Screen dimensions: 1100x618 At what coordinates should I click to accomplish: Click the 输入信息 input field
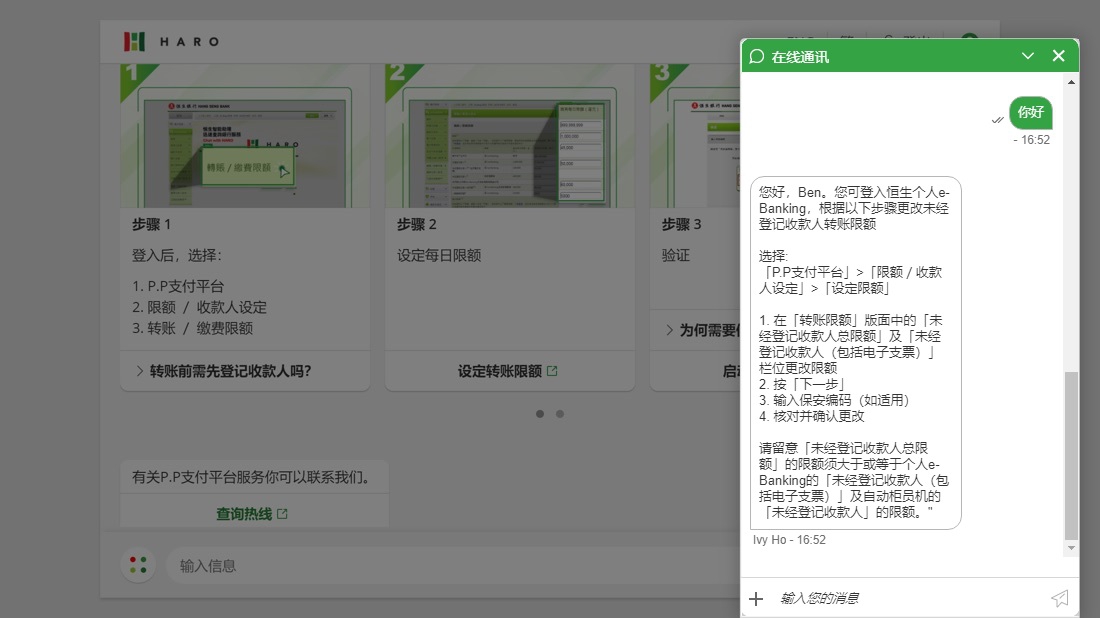click(452, 566)
